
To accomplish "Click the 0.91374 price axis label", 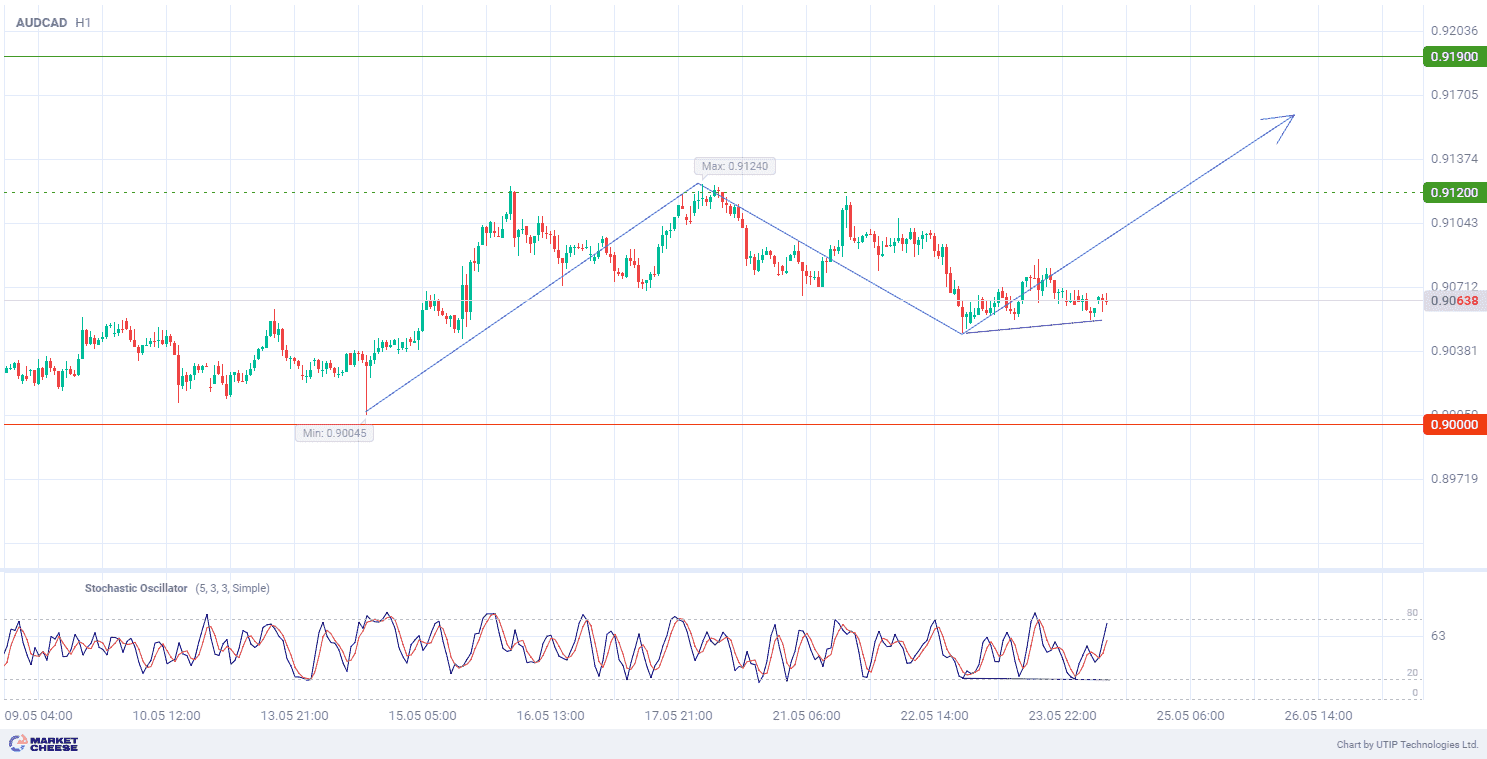I will 1454,159.
